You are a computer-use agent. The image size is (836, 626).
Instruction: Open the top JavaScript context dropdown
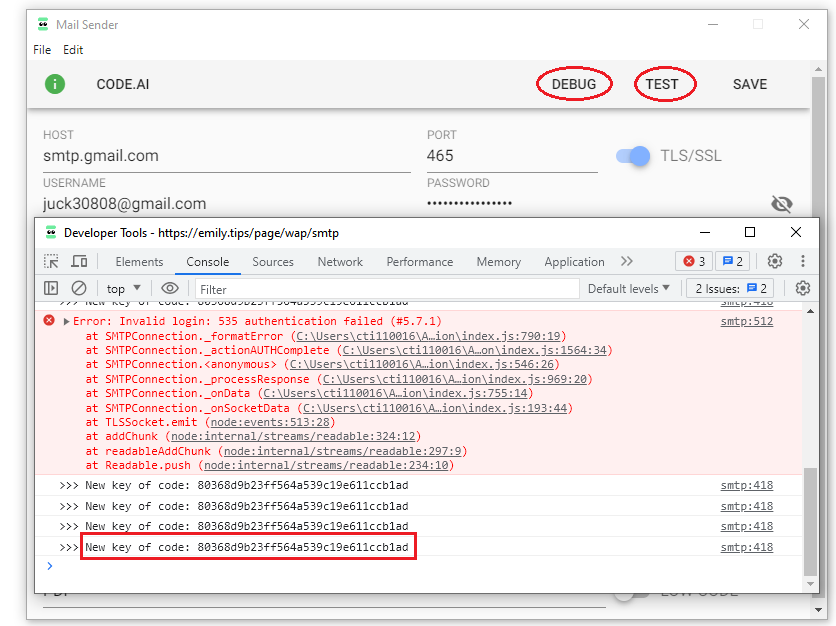pyautogui.click(x=124, y=289)
